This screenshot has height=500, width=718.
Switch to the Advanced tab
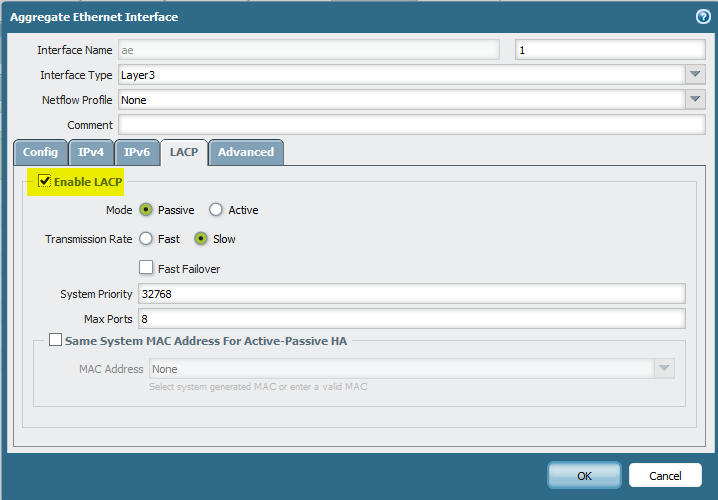246,152
